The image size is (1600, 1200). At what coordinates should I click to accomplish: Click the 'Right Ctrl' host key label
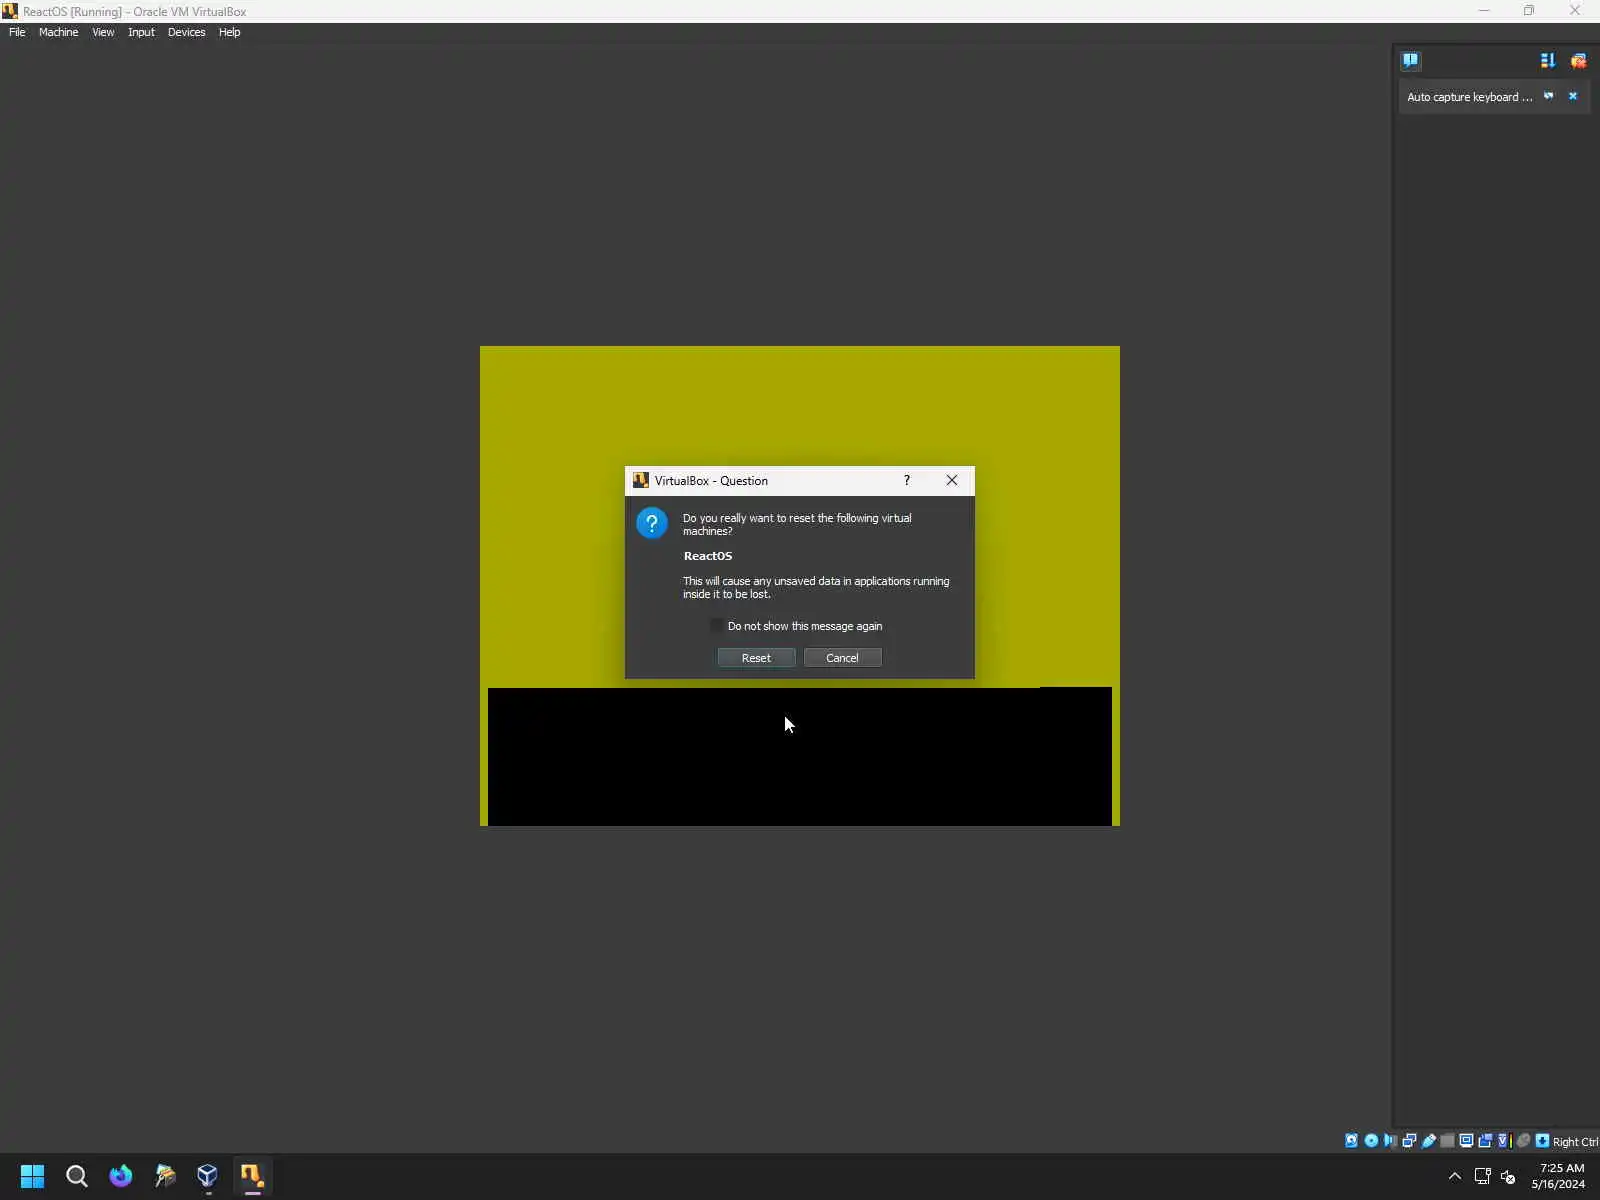1575,1142
